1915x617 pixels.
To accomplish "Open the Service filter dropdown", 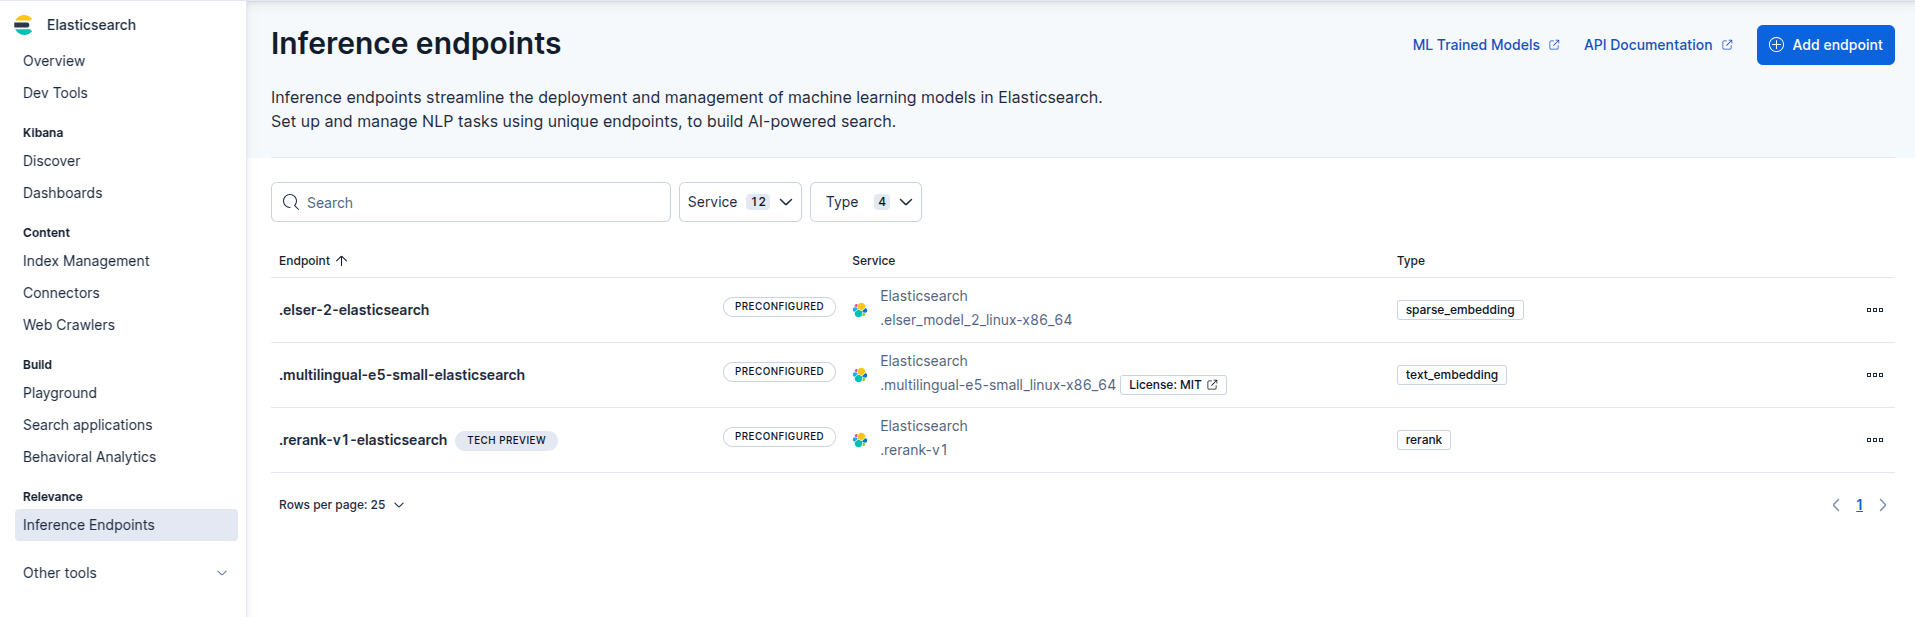I will pos(740,202).
